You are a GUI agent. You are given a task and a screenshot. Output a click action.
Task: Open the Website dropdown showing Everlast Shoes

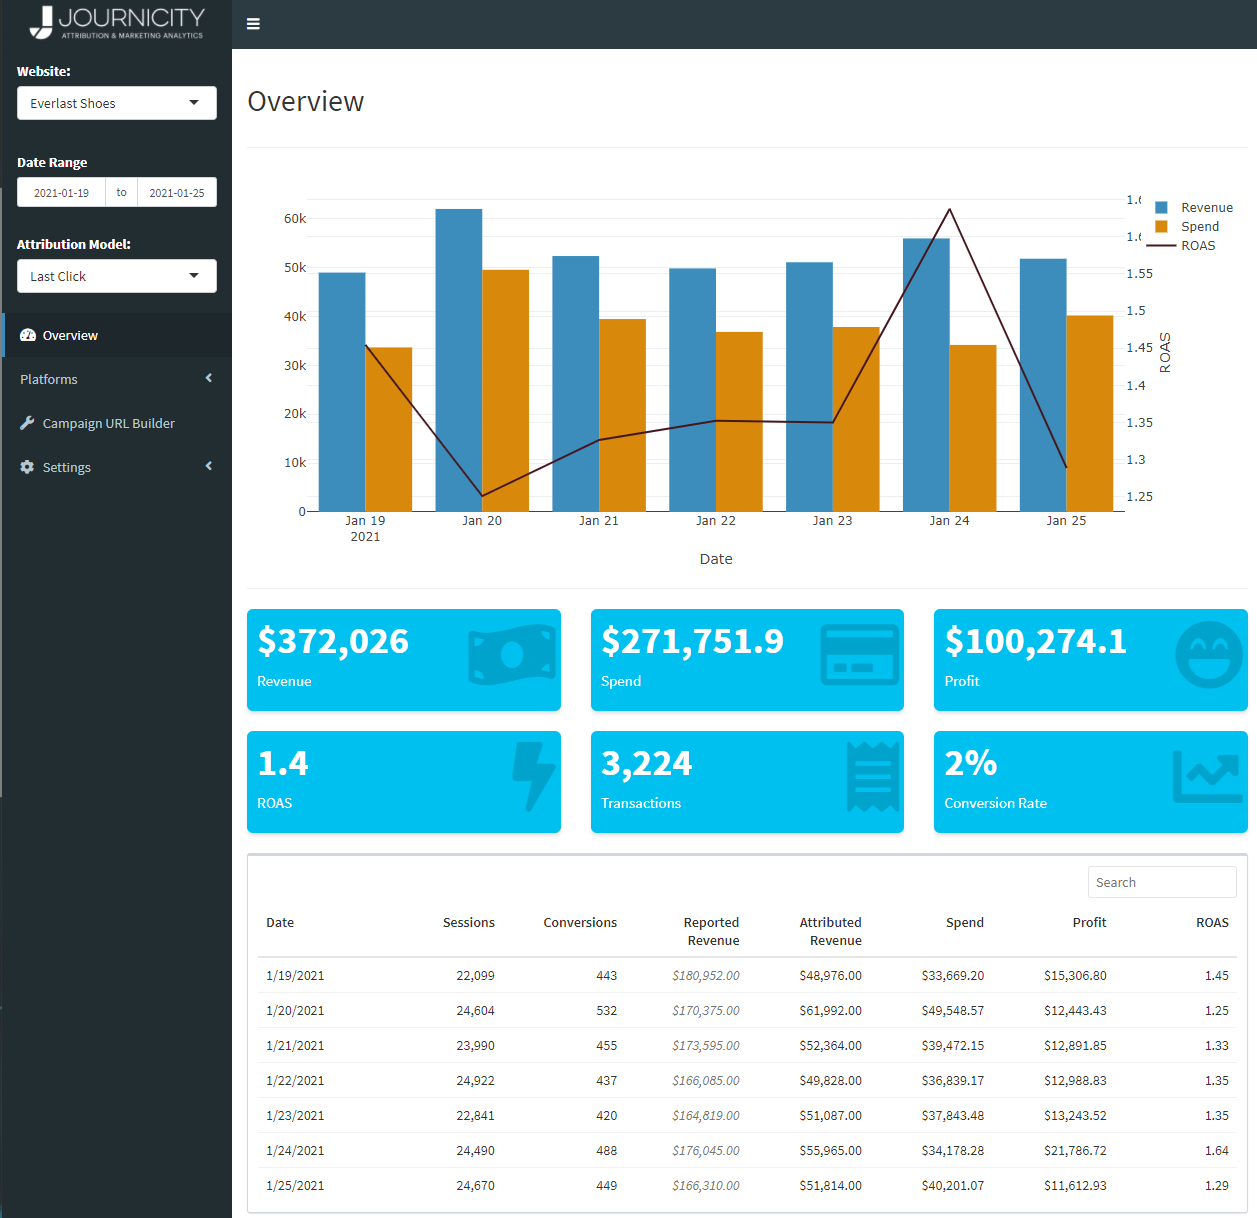(117, 103)
